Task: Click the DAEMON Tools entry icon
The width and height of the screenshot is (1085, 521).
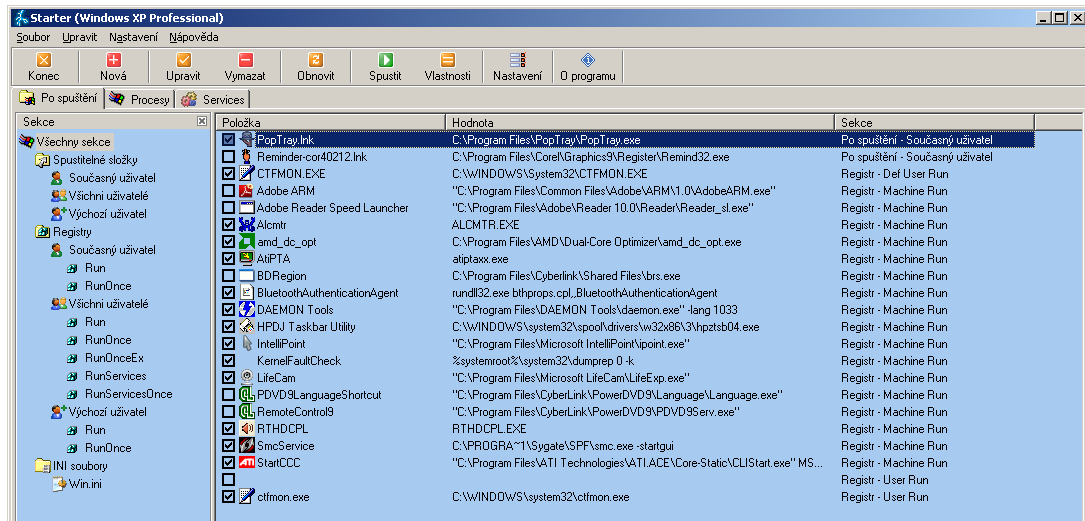Action: tap(246, 309)
